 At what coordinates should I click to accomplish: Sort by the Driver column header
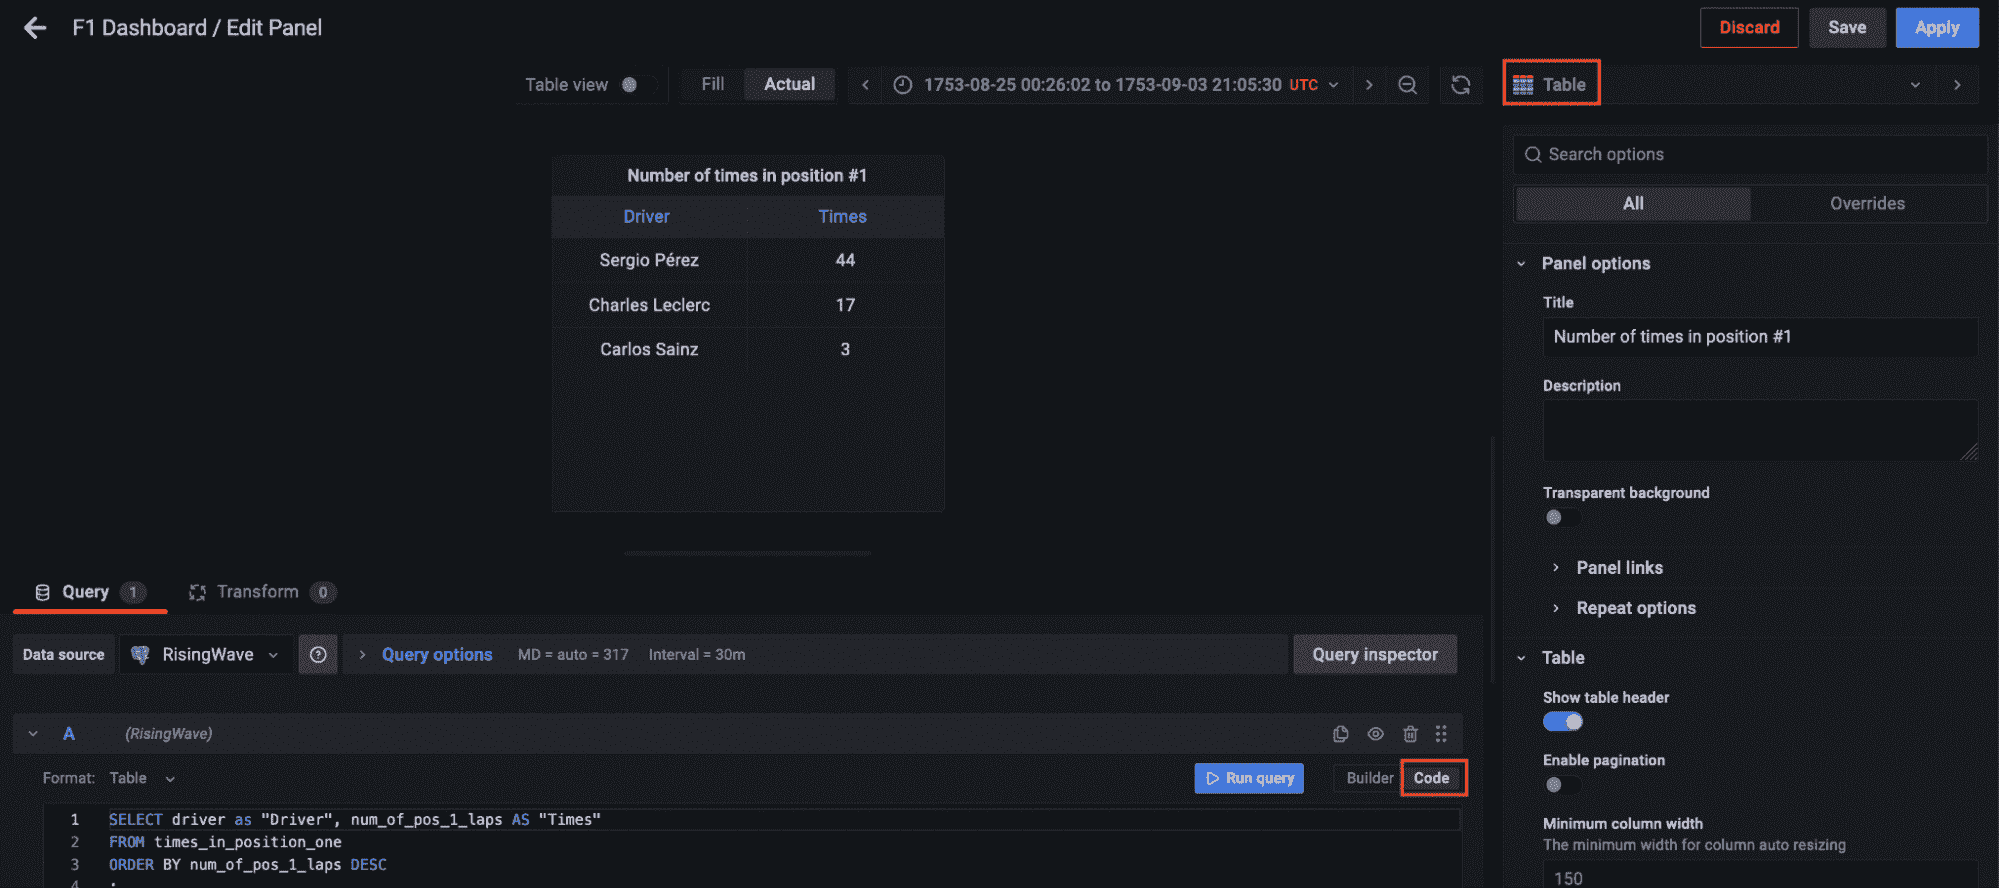(647, 217)
